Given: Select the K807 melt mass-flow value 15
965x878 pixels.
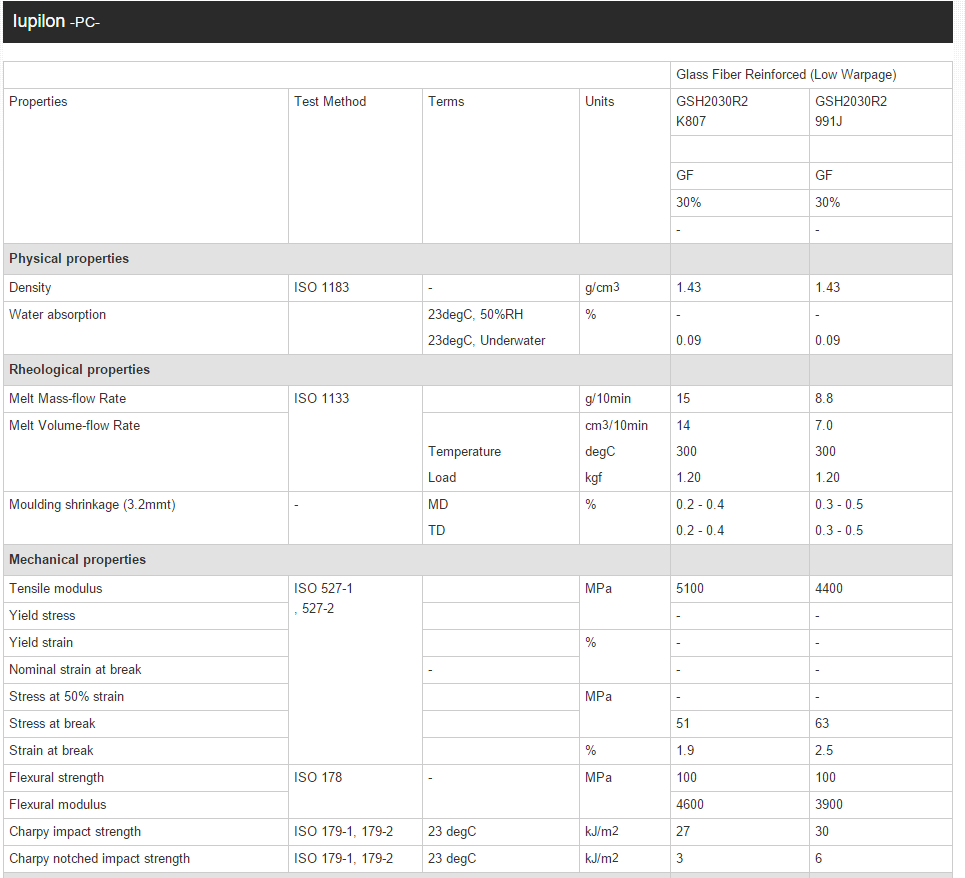Looking at the screenshot, I should pos(683,398).
